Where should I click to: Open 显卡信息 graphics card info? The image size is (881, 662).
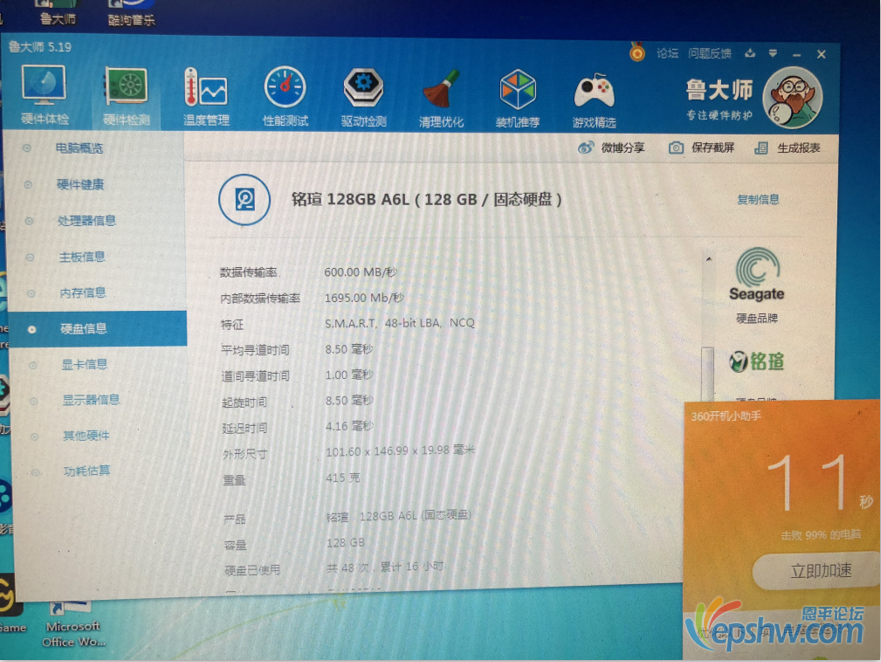[x=84, y=364]
